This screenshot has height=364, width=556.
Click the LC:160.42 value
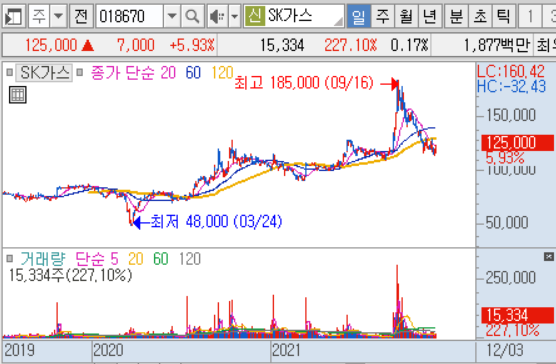[511, 72]
